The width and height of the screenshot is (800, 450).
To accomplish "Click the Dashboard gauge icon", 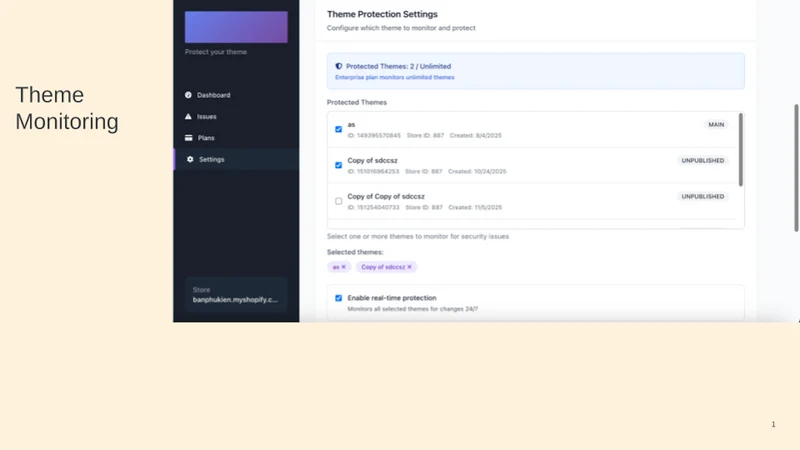I will click(188, 95).
